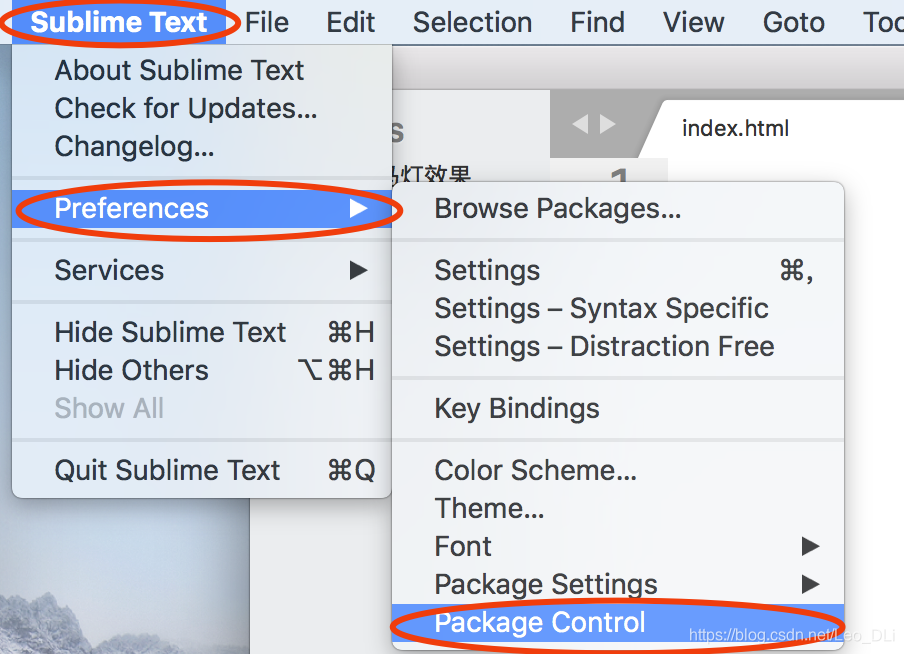Open the Goto menu
Screen dimensions: 904x654
click(x=793, y=22)
